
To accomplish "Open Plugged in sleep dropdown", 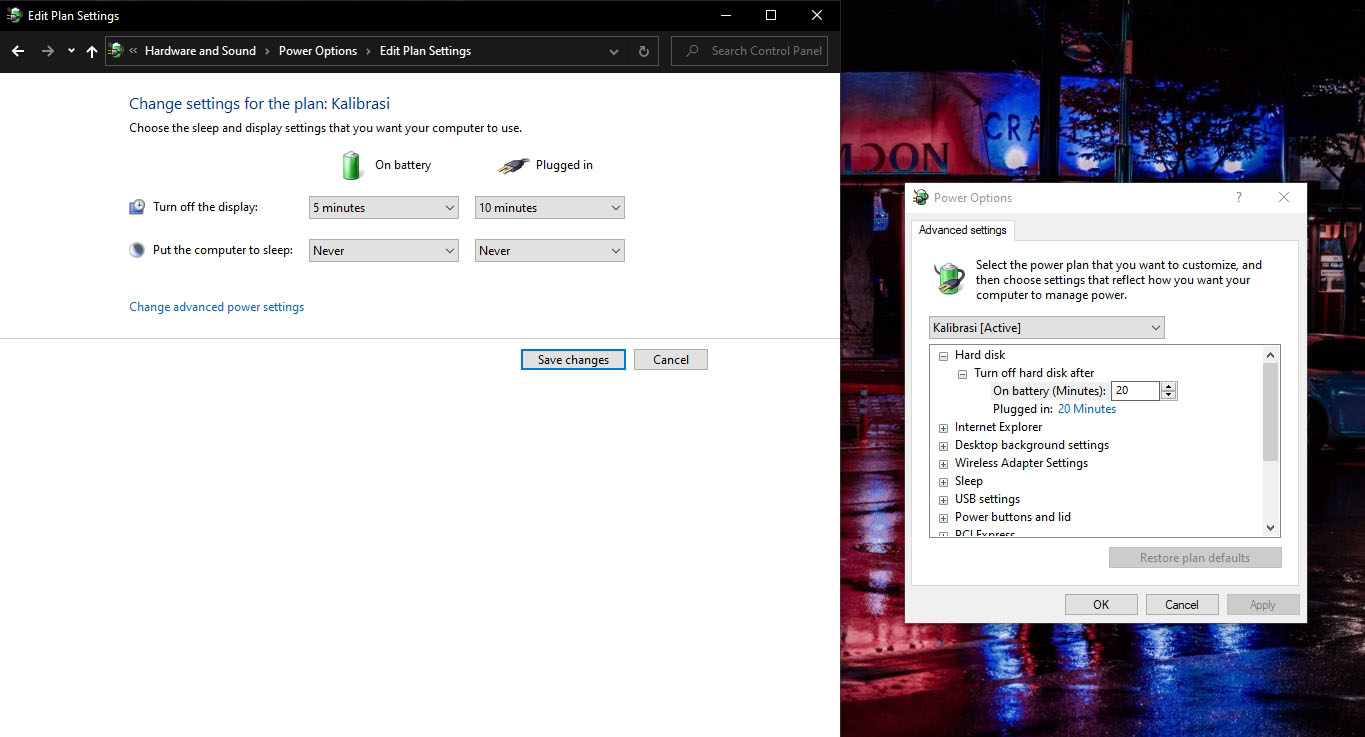I will tap(549, 251).
